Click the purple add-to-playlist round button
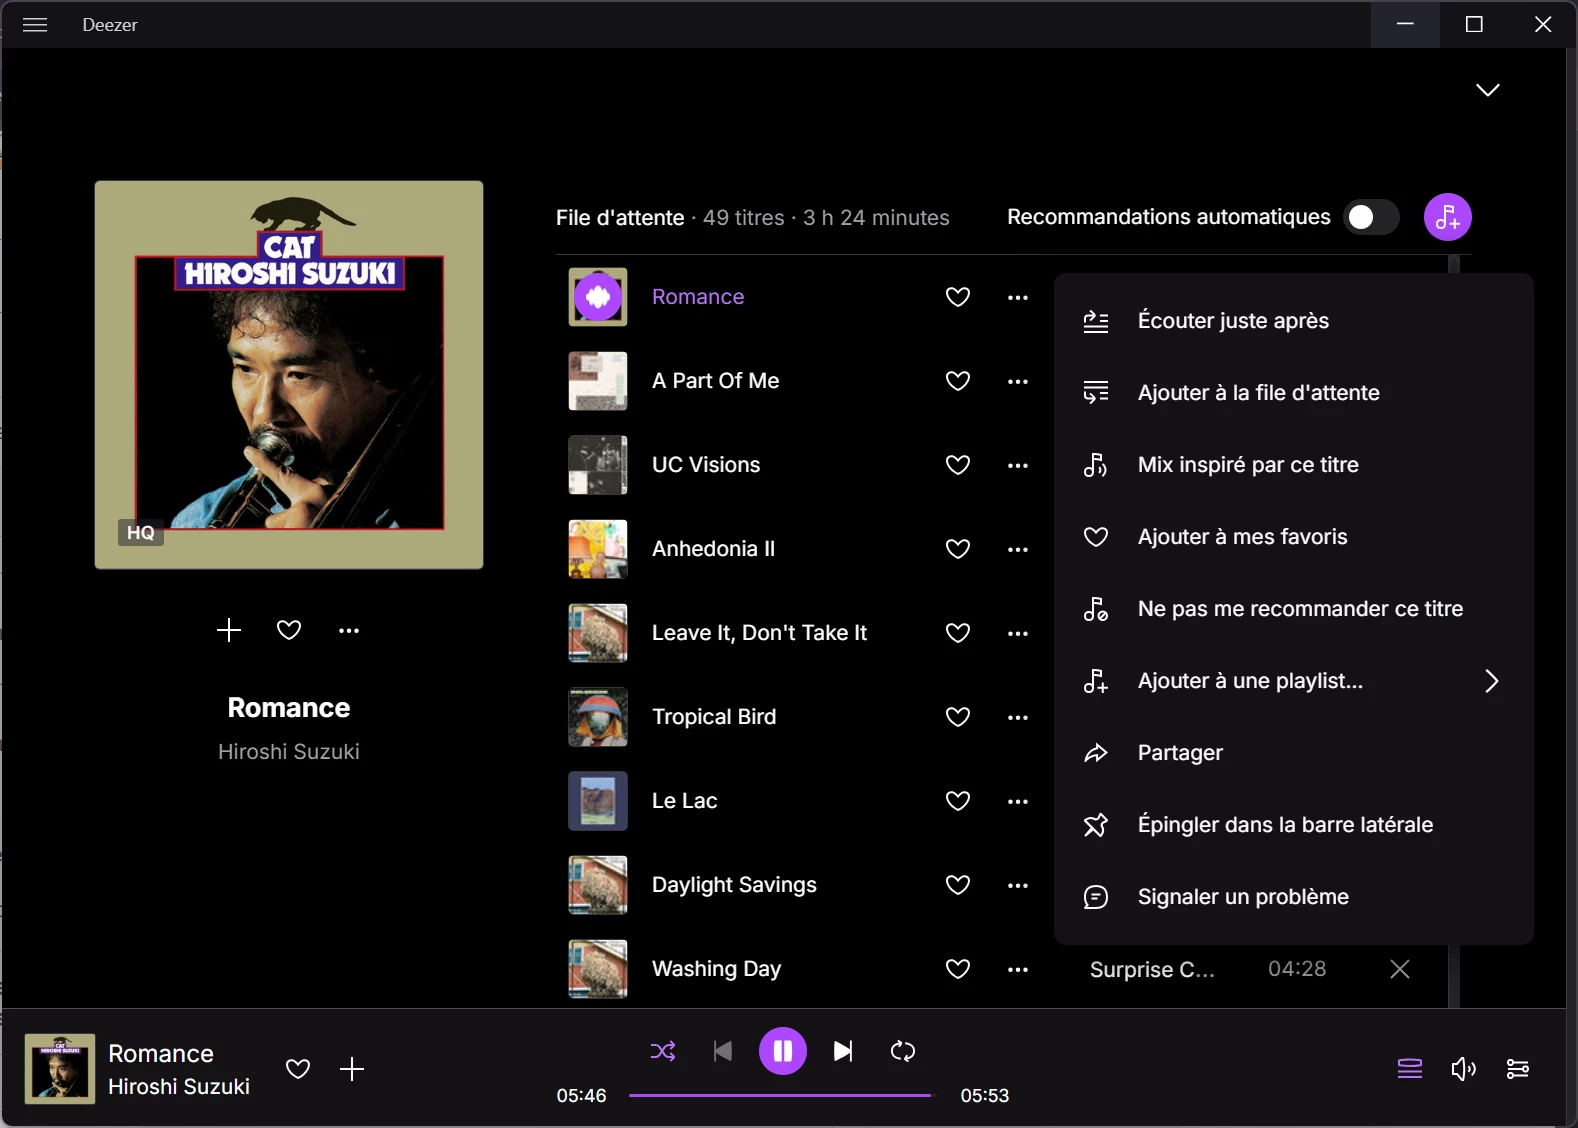This screenshot has width=1578, height=1128. click(1447, 217)
